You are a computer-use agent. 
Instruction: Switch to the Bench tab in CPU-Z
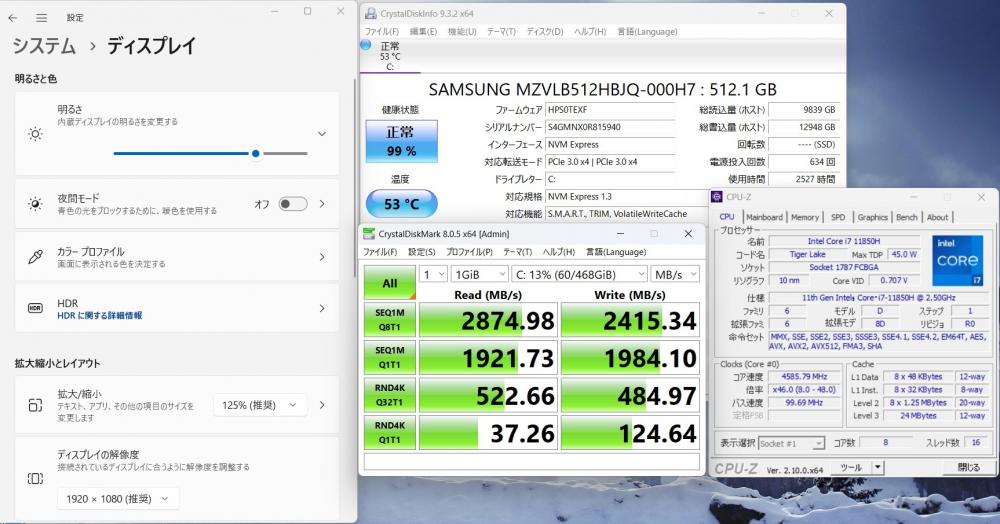[906, 217]
